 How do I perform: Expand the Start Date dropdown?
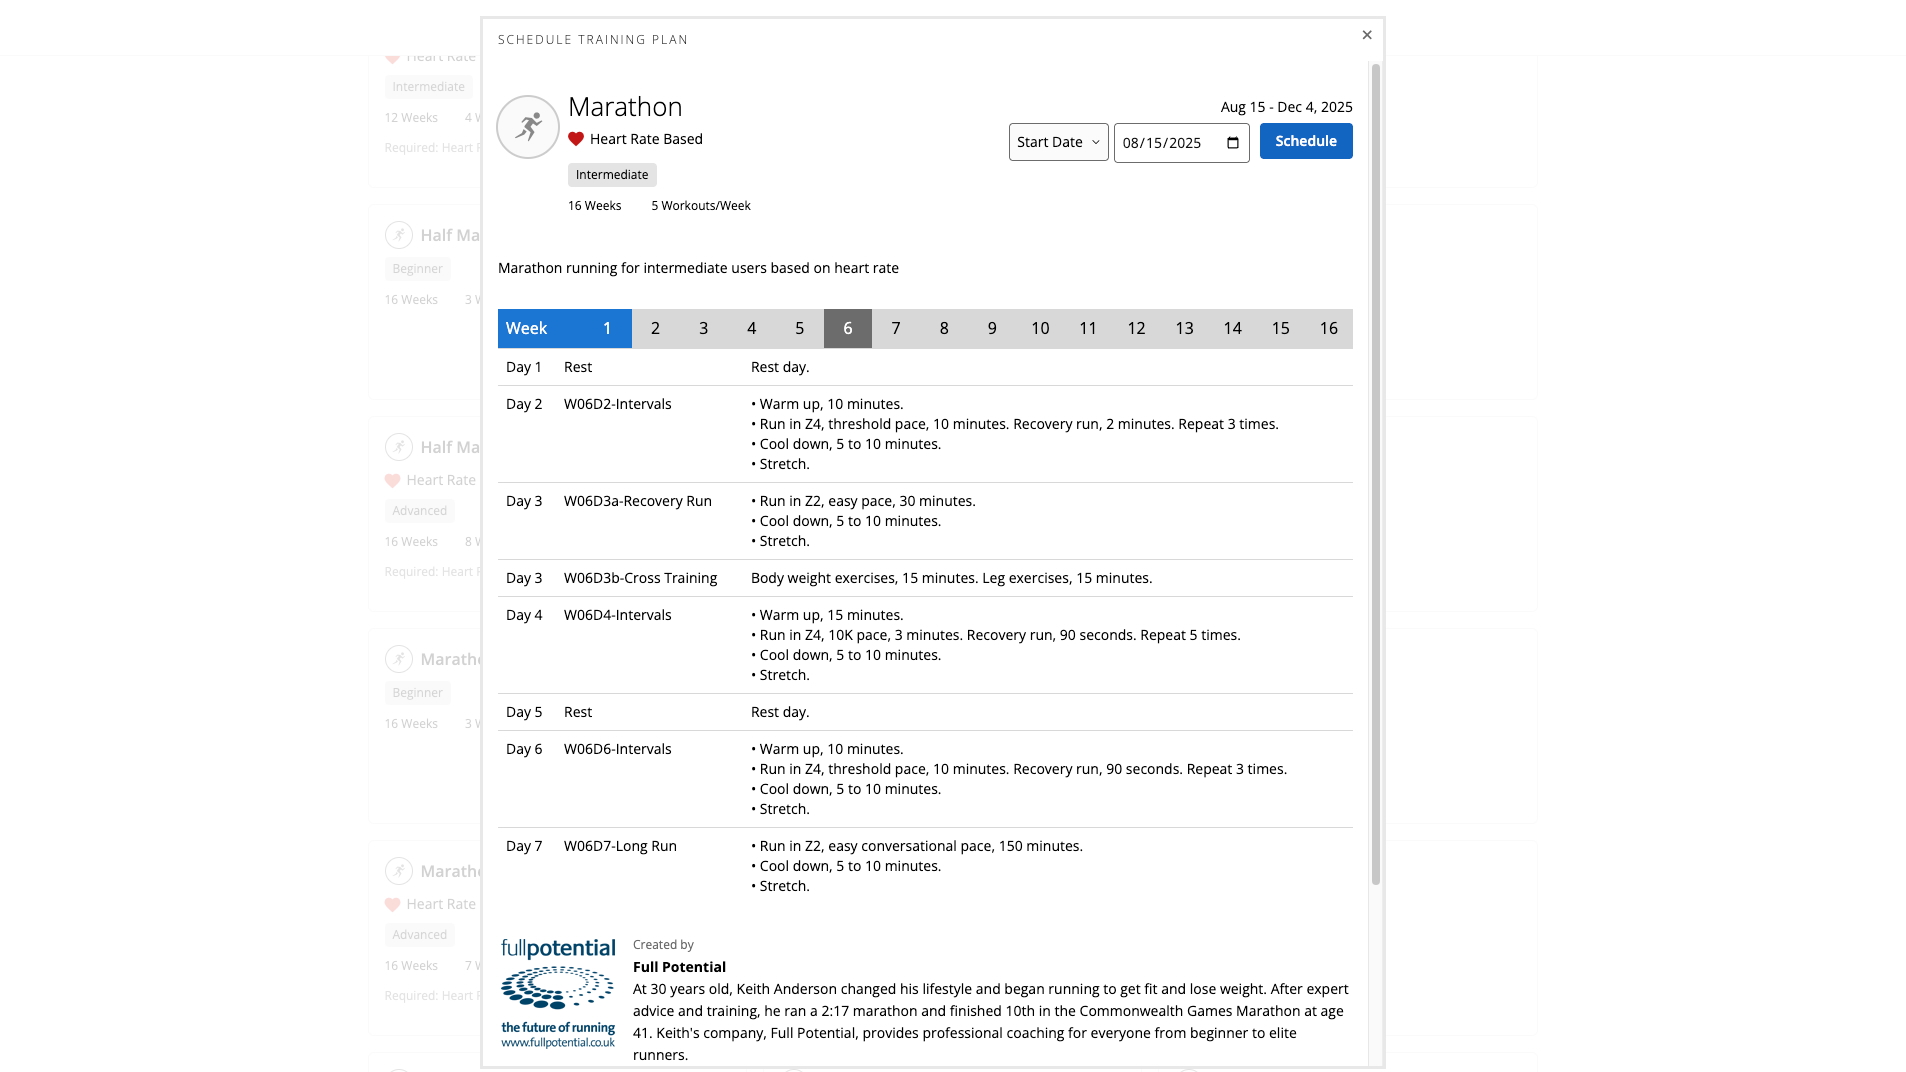point(1058,142)
